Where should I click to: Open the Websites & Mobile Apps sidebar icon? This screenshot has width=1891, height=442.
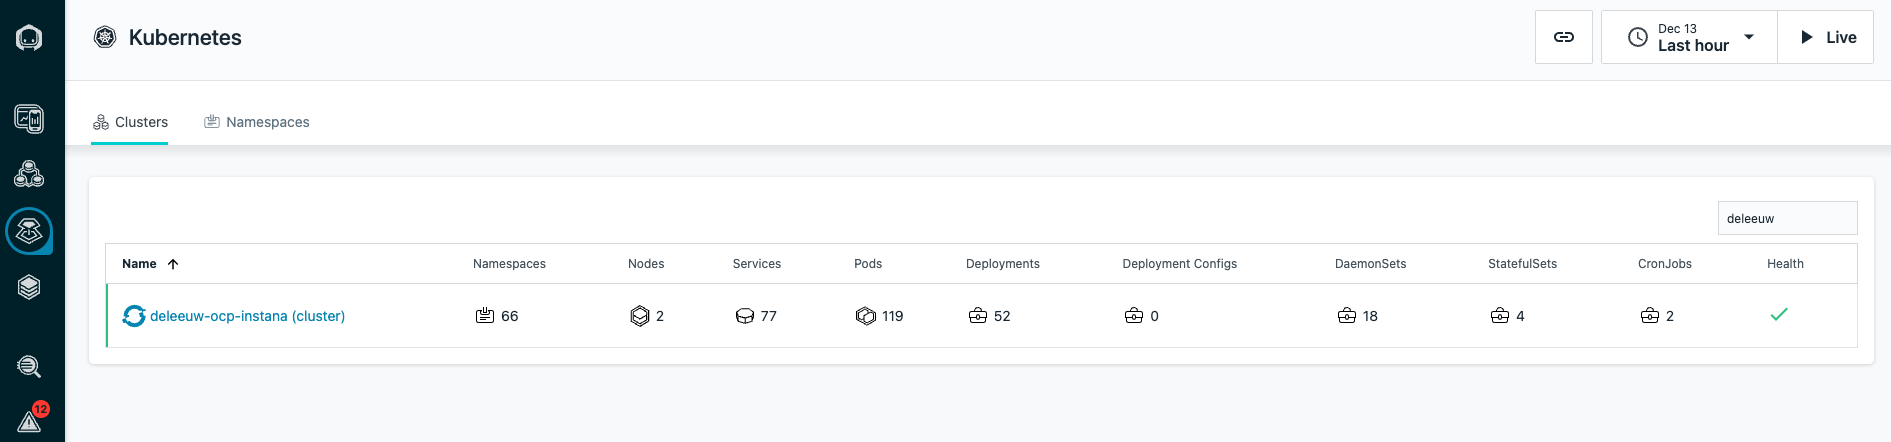[29, 119]
